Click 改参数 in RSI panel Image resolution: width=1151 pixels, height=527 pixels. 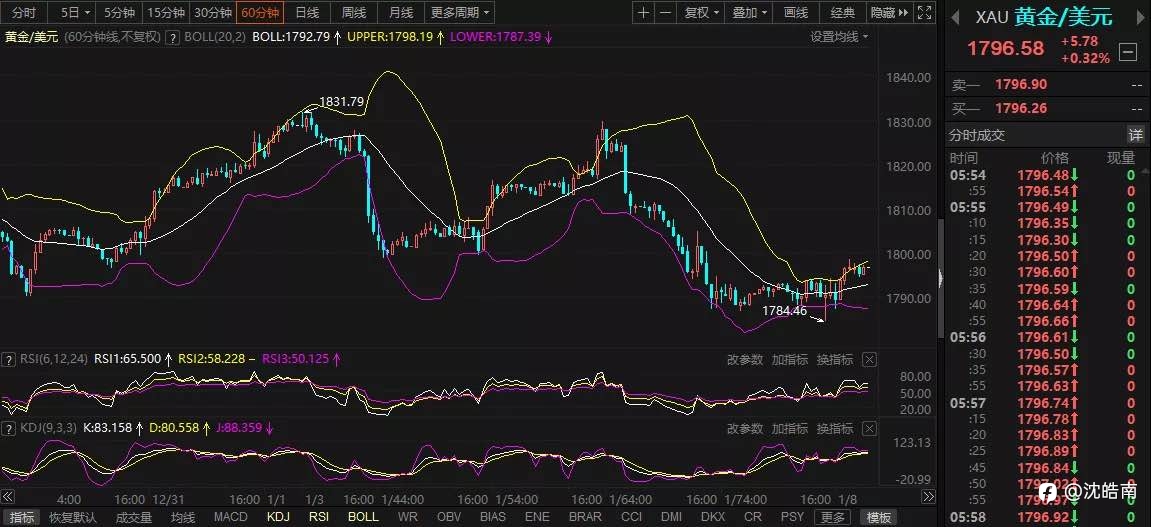point(745,360)
